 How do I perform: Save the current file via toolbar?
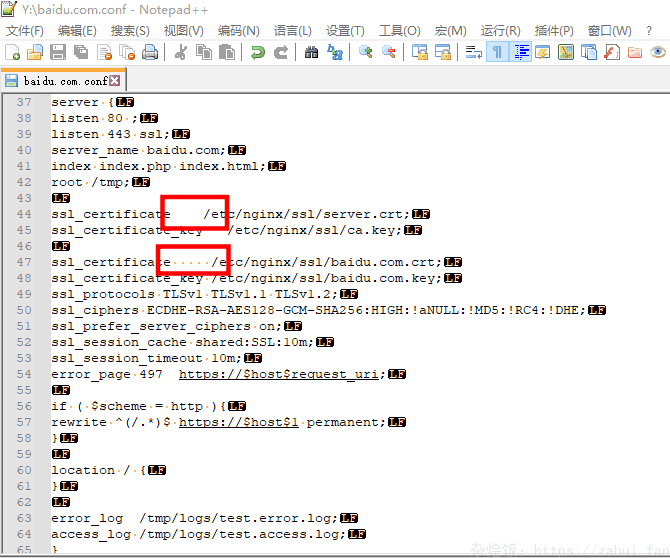[x=58, y=52]
